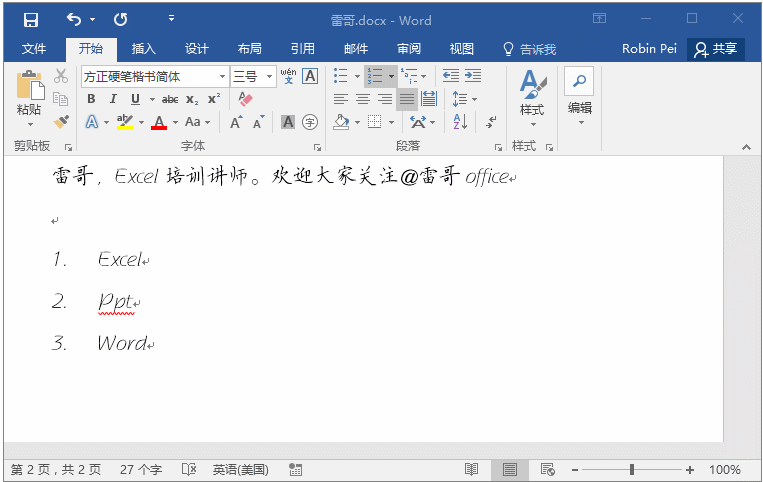Open the font name combo box
Screen dimensions: 763x482
point(155,76)
